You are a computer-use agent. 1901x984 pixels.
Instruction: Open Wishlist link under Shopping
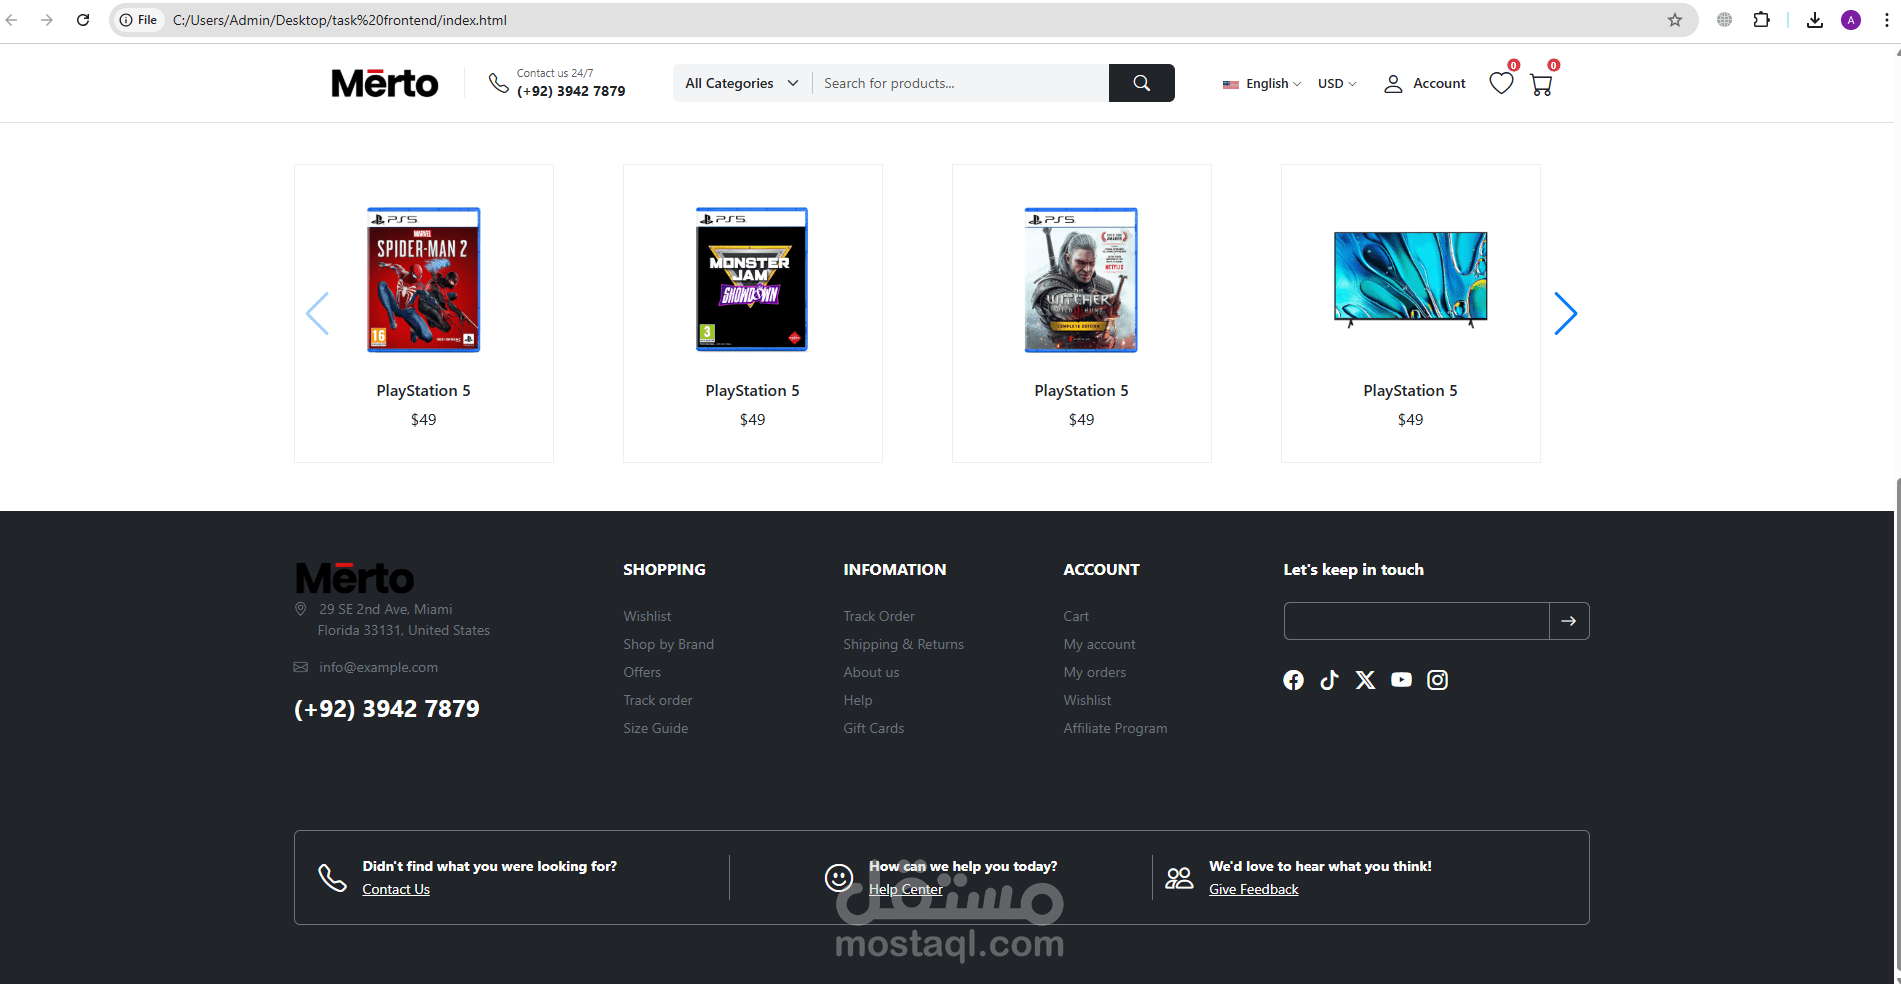click(647, 616)
